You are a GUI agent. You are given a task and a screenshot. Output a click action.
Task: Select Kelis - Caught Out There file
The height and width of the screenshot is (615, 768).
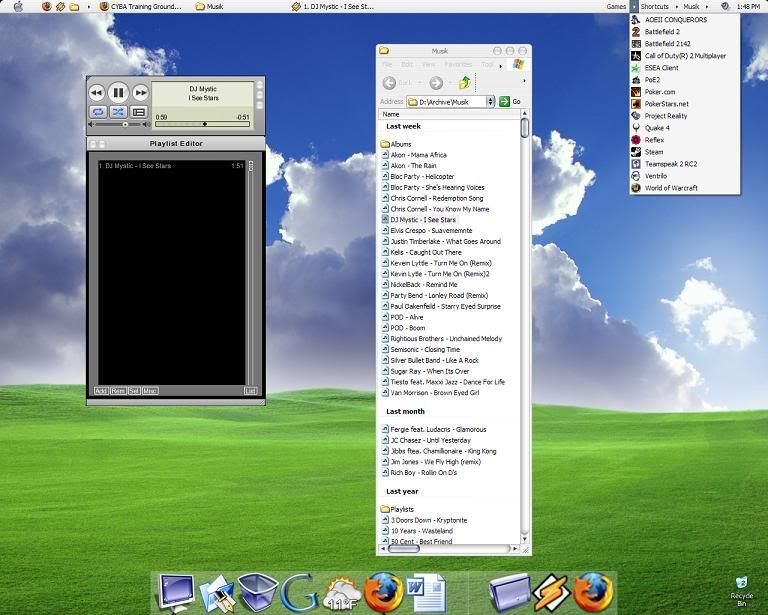coord(422,252)
